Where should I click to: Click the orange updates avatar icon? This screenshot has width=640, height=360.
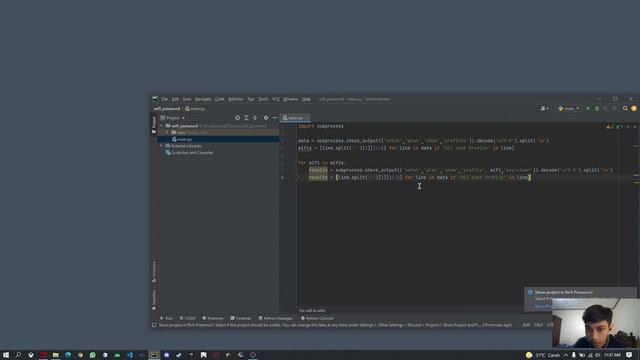[x=634, y=109]
